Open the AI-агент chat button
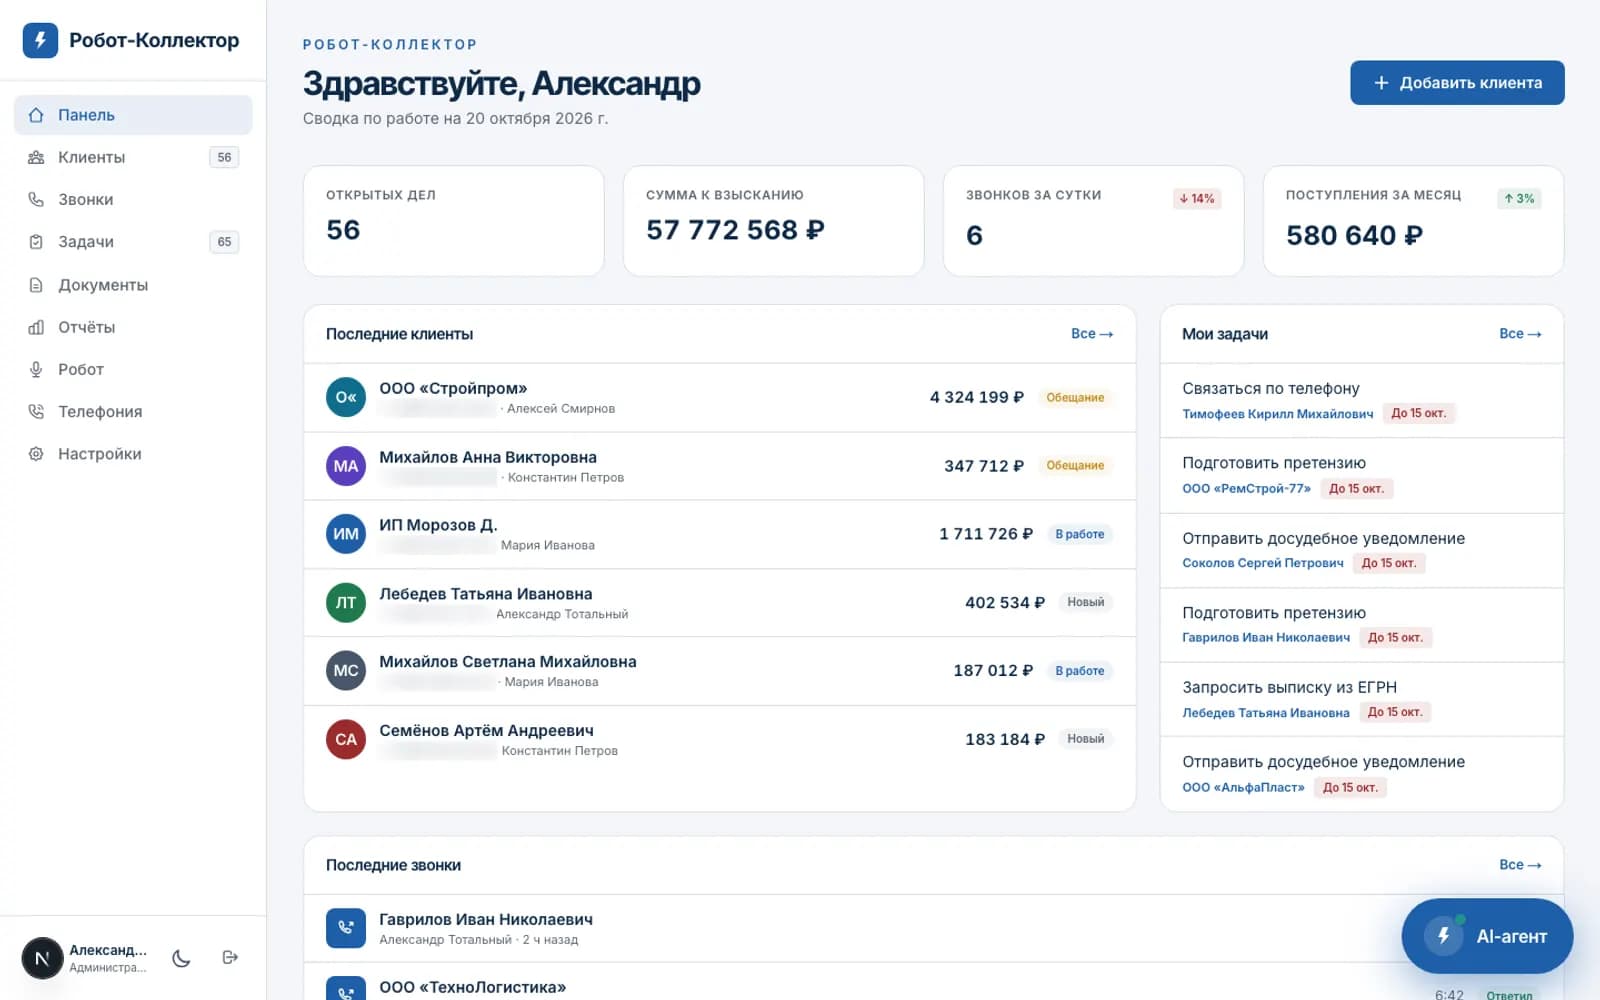 1487,936
